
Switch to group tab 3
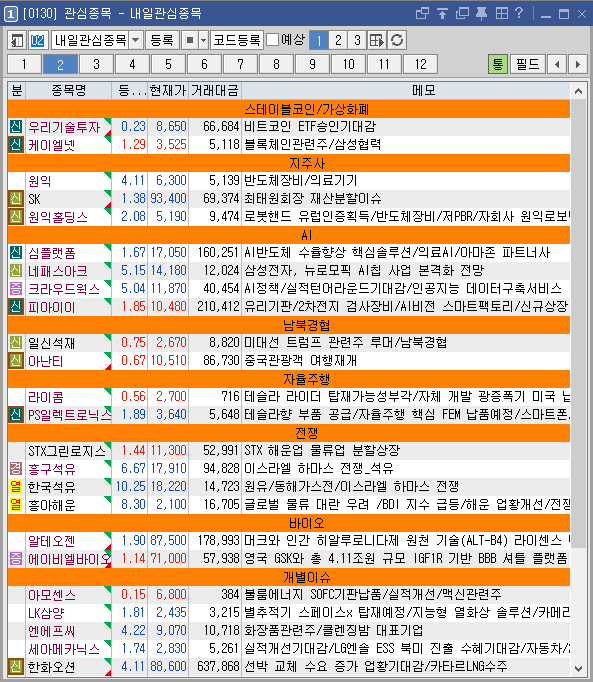point(97,64)
